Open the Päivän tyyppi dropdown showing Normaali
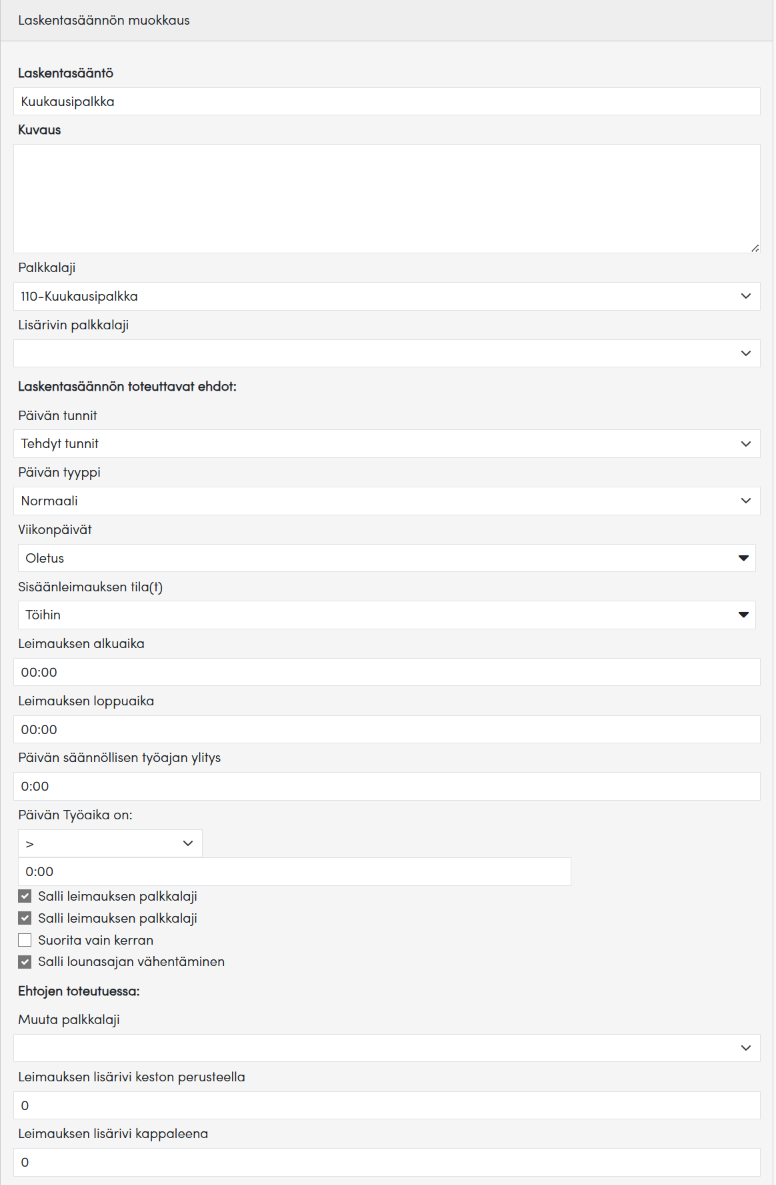Viewport: 776px width, 1185px height. [x=387, y=500]
